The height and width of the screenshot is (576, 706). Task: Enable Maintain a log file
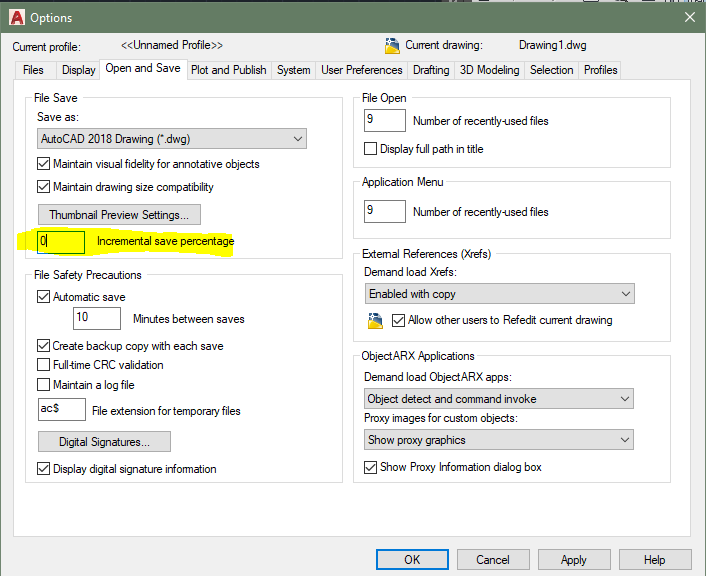[x=44, y=385]
